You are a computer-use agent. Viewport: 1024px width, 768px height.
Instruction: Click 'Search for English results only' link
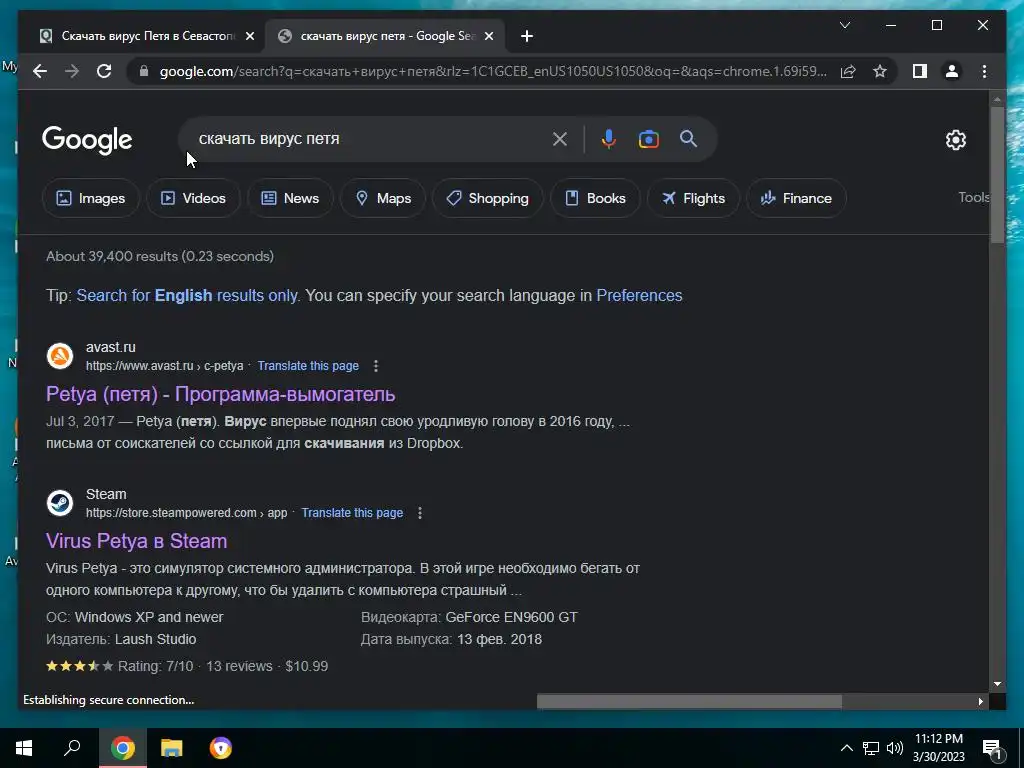tap(187, 295)
